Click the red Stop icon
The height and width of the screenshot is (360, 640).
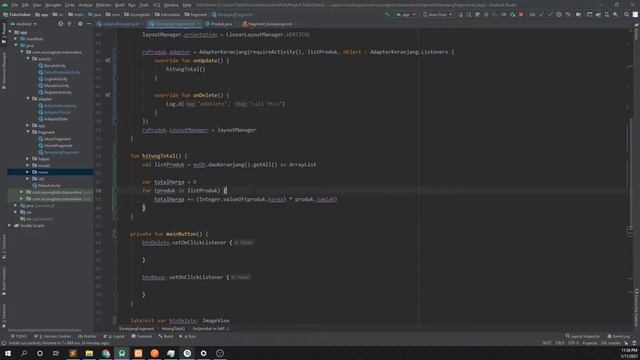(x=521, y=14)
